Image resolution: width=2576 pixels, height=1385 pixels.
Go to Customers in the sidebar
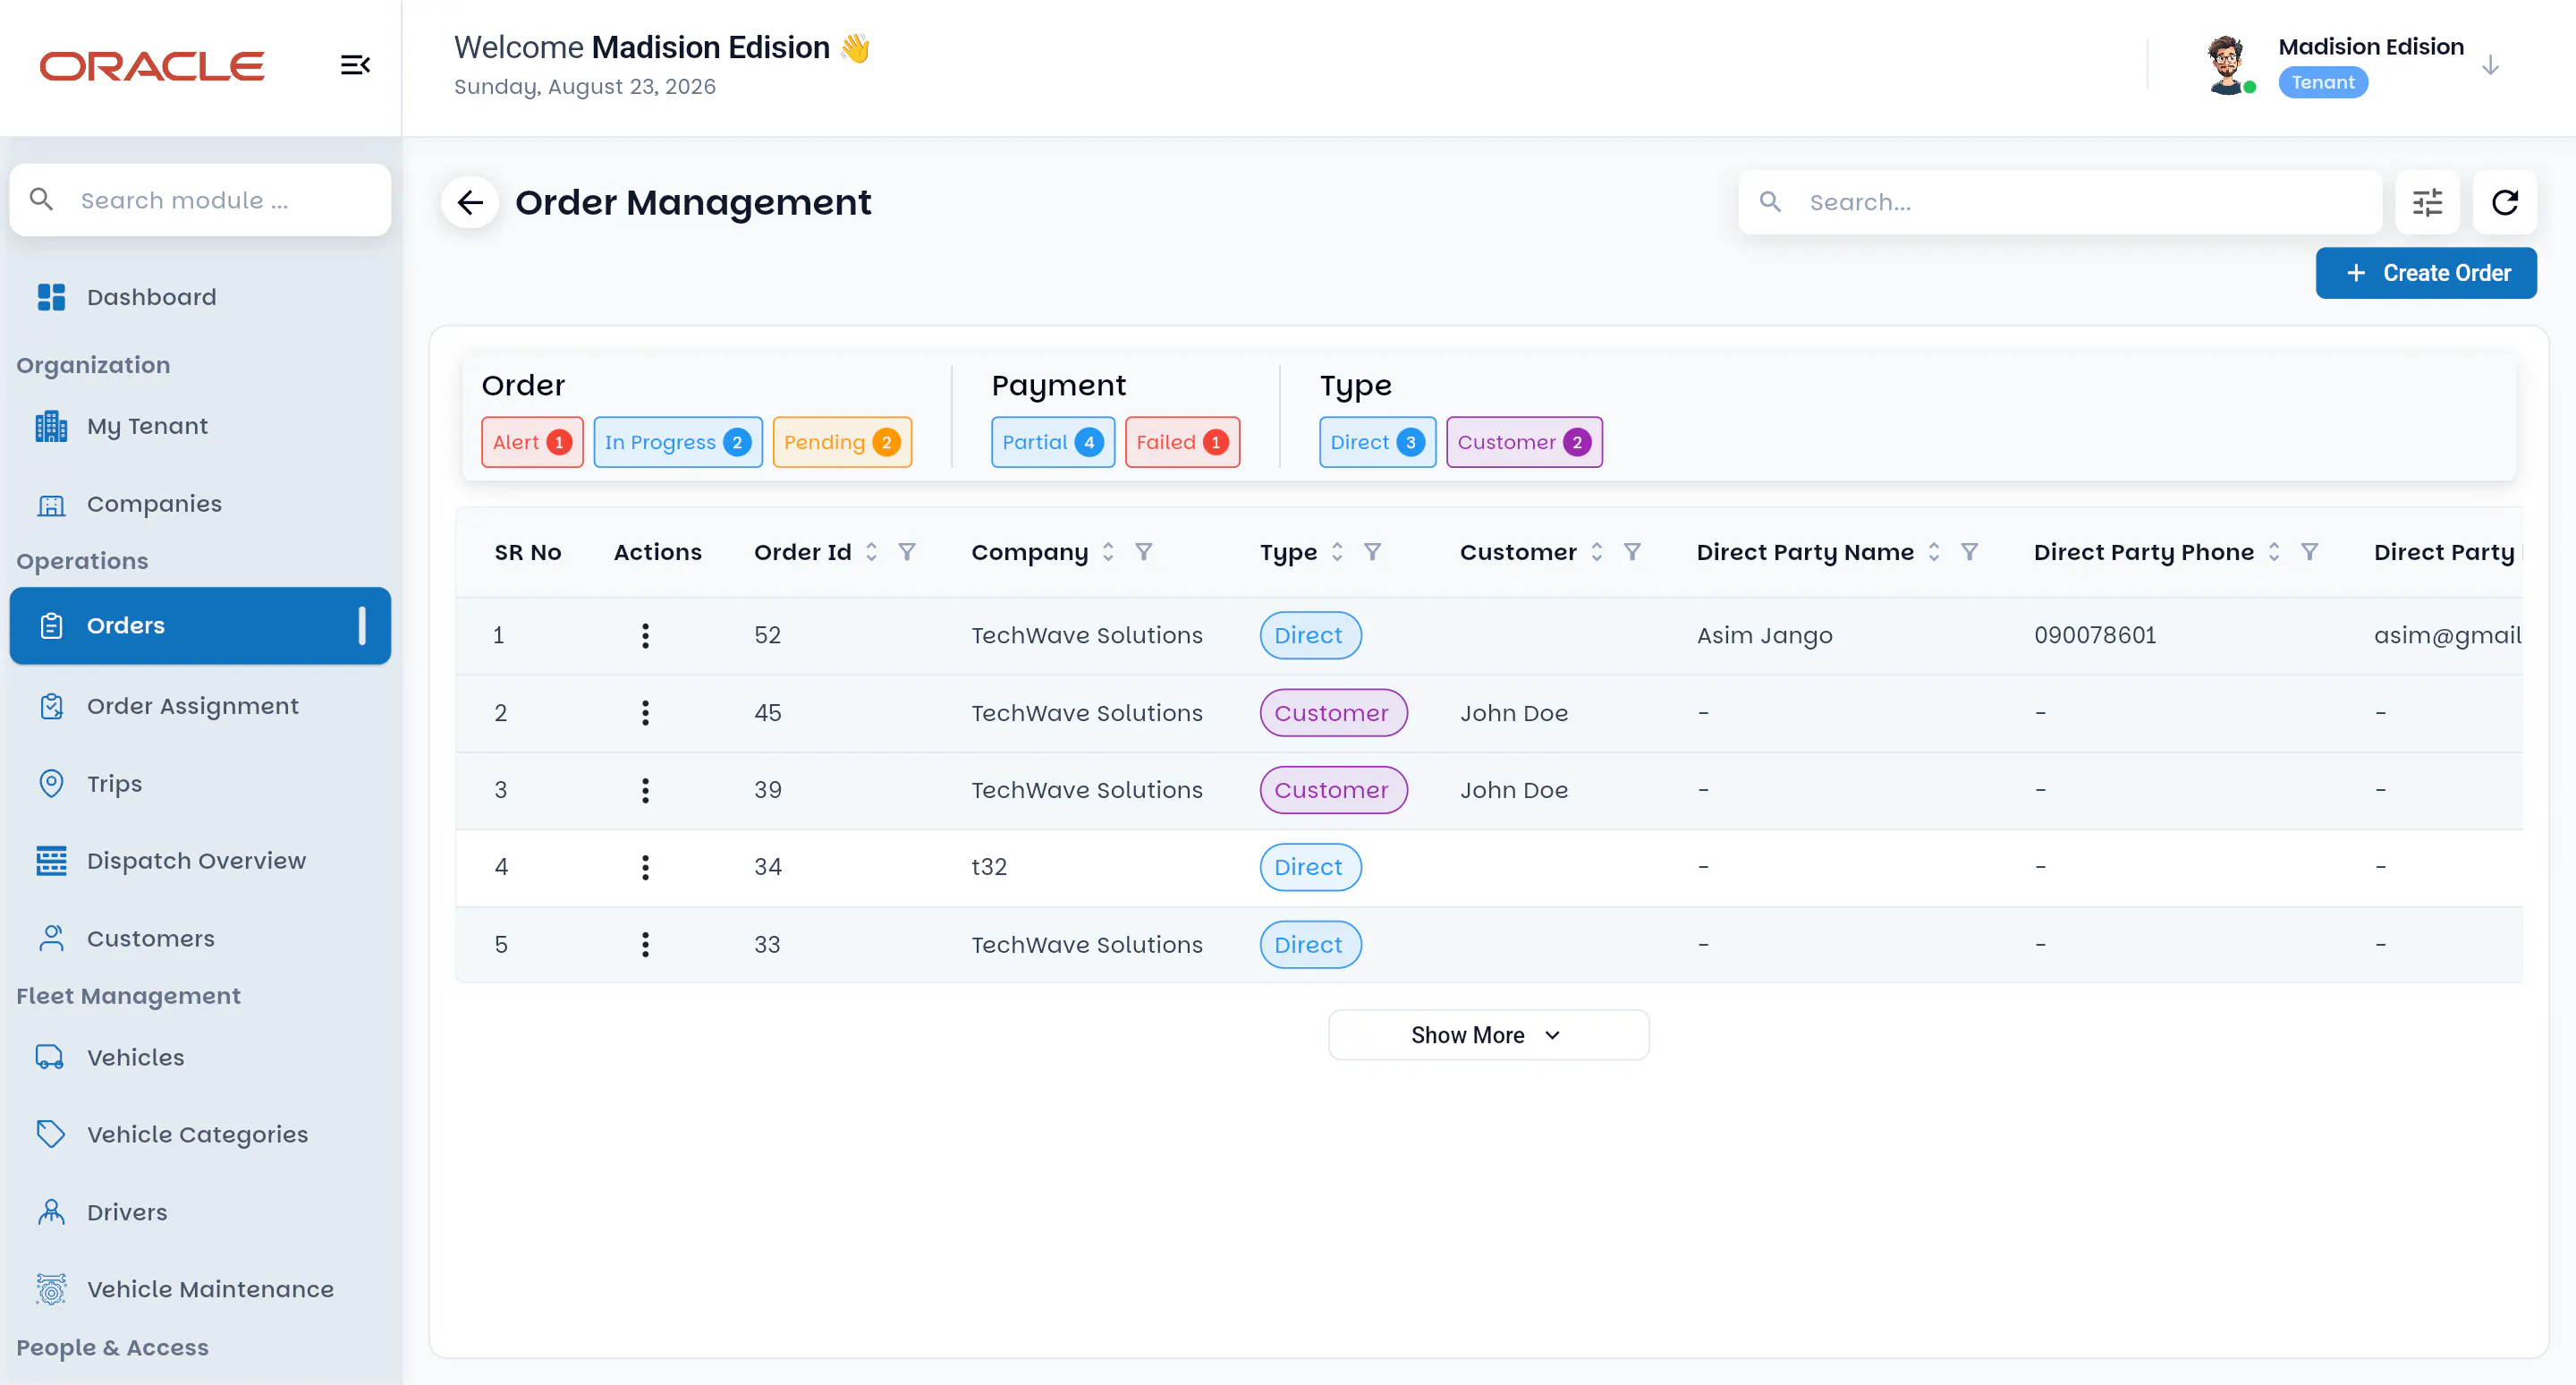[x=200, y=939]
